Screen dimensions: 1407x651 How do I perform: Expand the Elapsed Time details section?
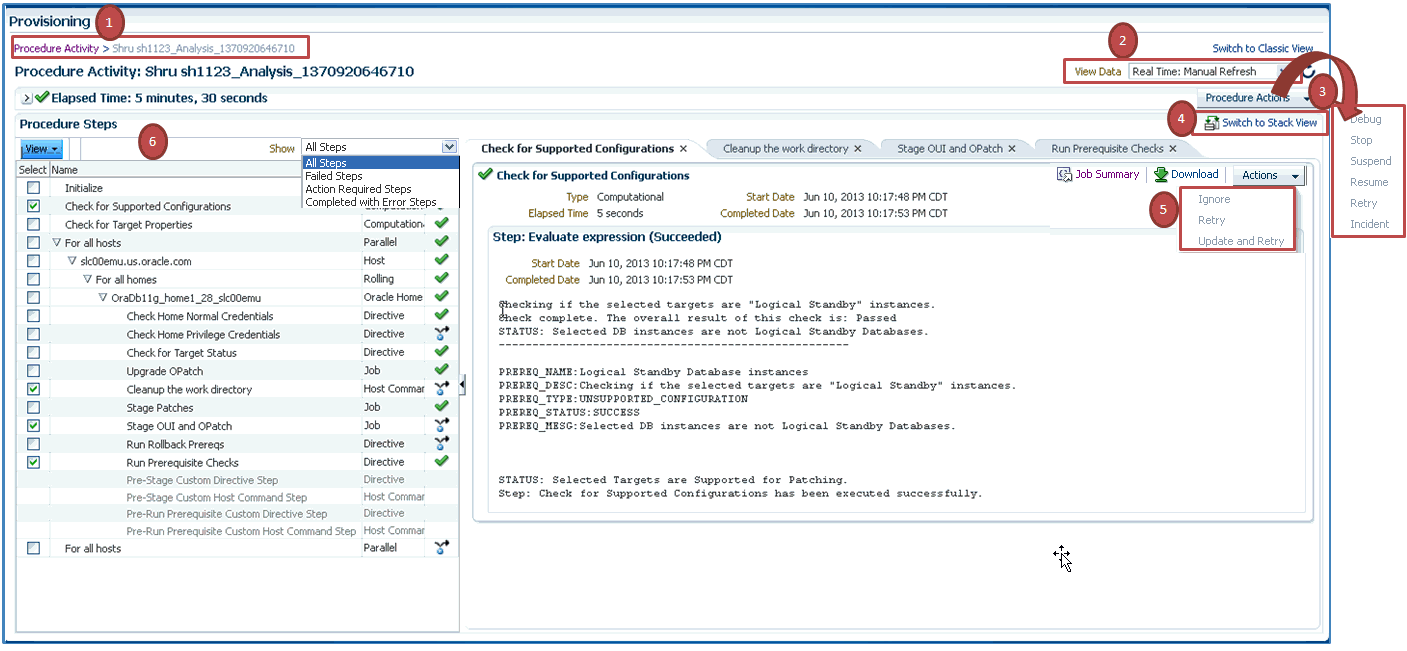click(27, 98)
